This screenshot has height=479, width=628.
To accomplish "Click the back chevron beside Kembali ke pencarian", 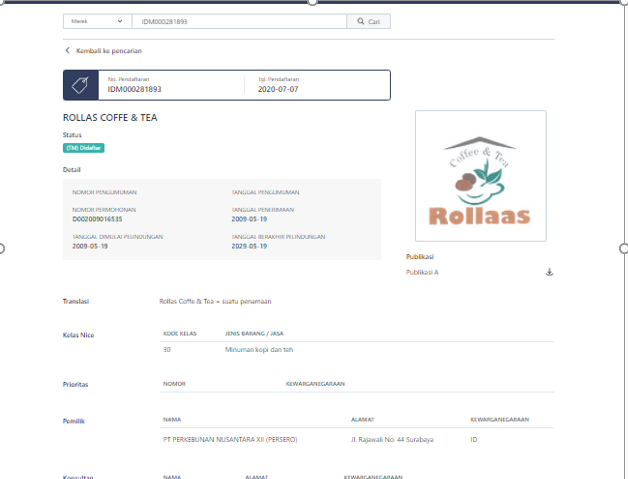I will coord(67,50).
